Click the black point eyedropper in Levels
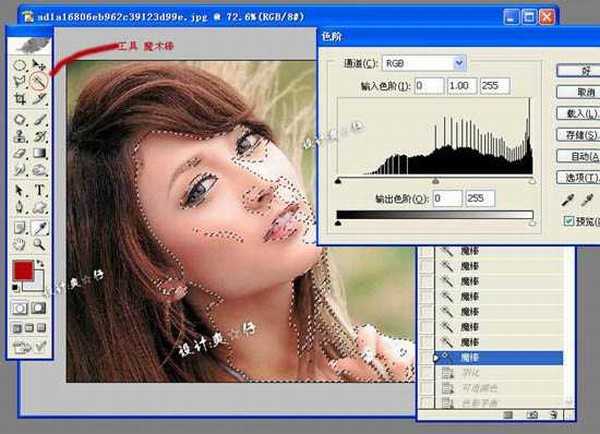 (x=569, y=201)
